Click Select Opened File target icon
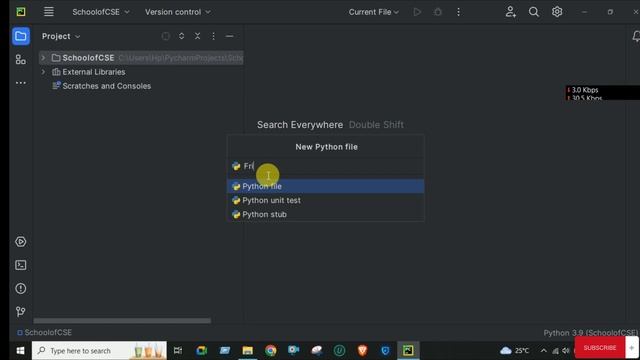Viewport: 640px width, 360px height. tap(166, 36)
